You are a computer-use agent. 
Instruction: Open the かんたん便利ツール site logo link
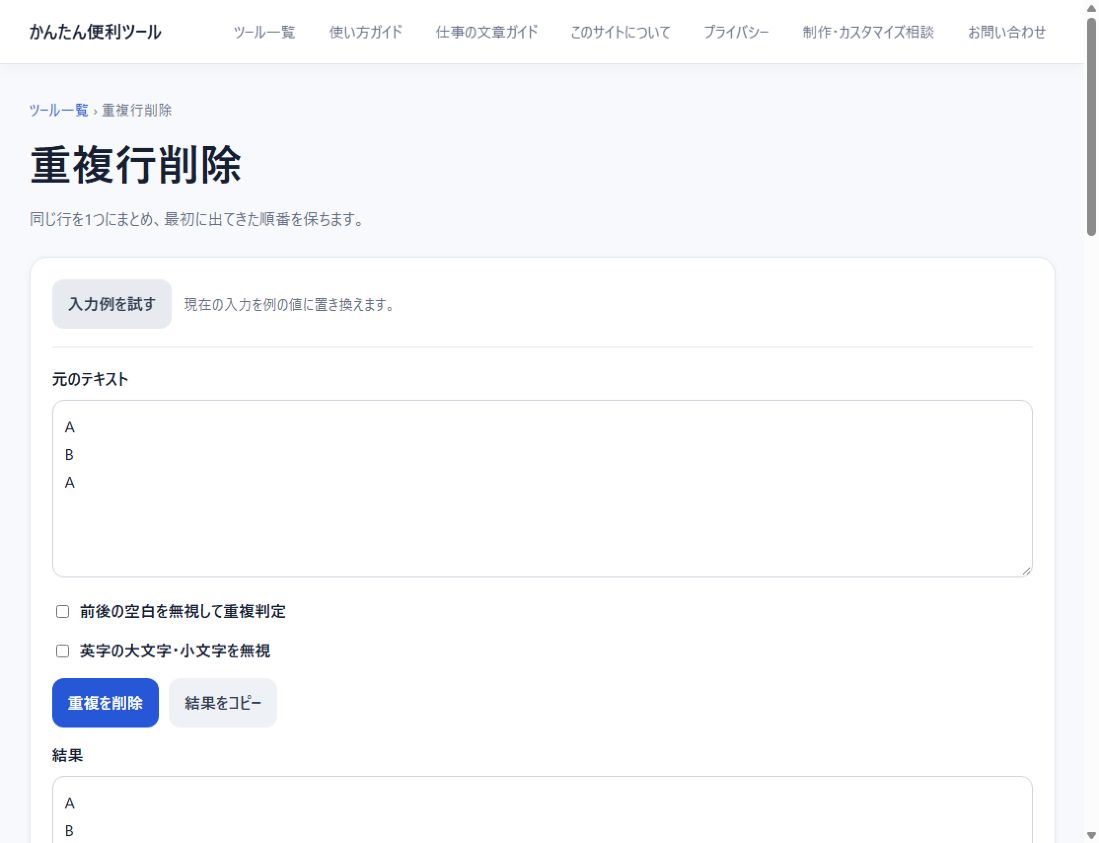[95, 32]
